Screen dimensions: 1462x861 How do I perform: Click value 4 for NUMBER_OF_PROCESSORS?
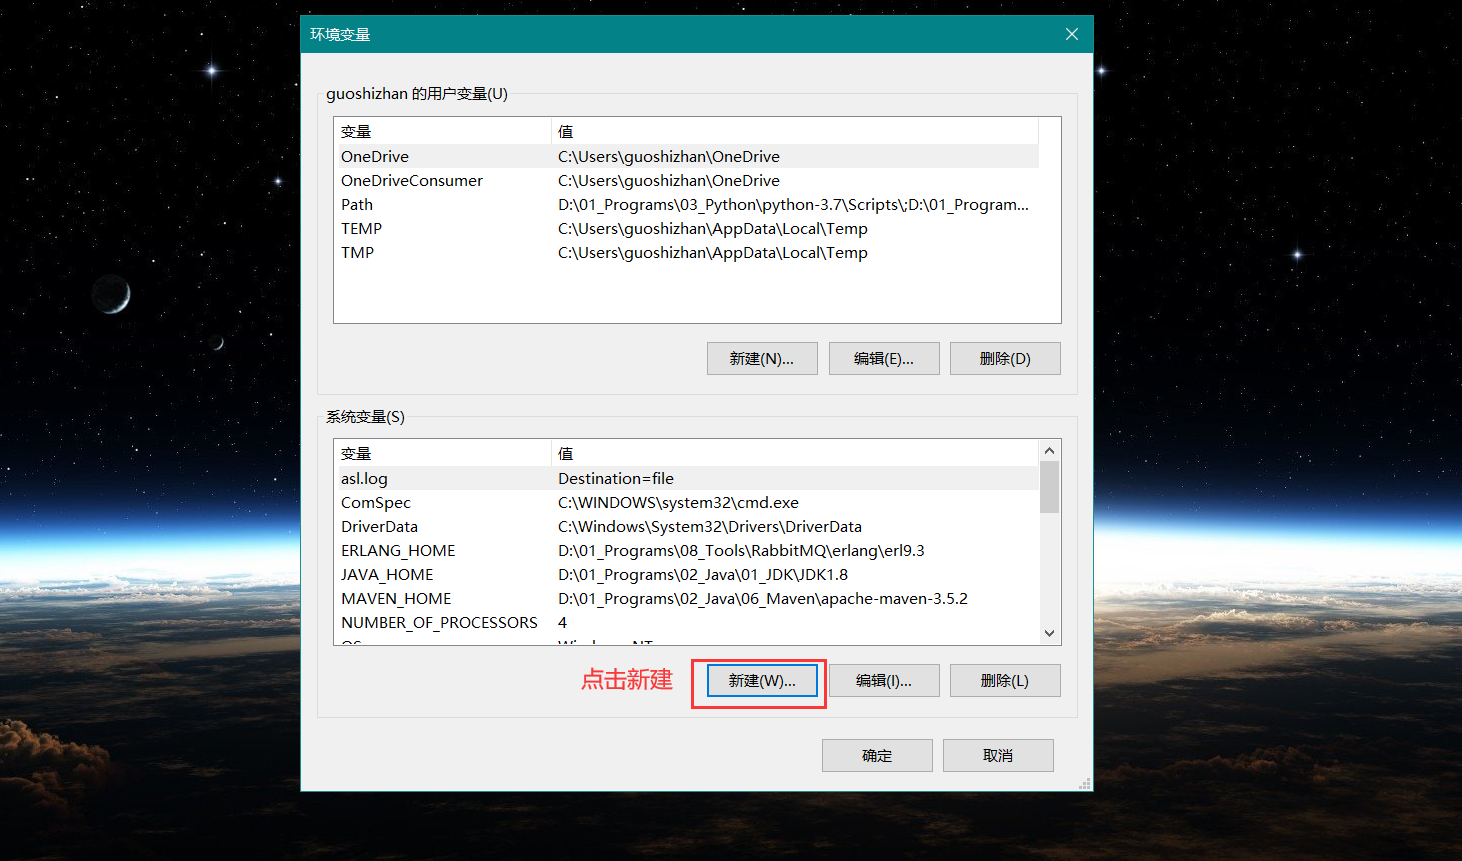pyautogui.click(x=562, y=623)
